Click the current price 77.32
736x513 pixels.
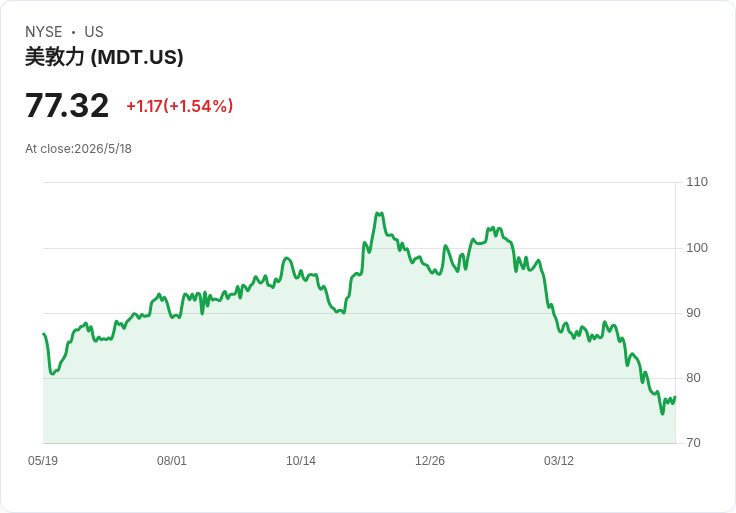tap(67, 106)
